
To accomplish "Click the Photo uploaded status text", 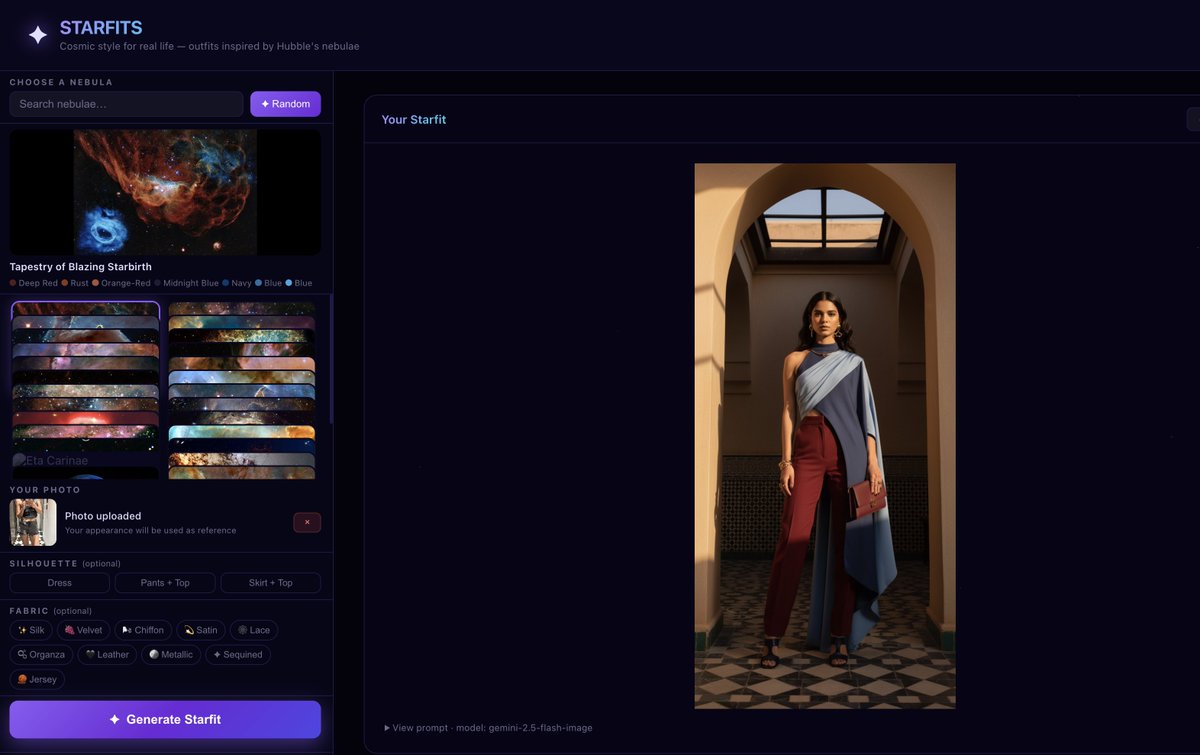I will [x=103, y=516].
